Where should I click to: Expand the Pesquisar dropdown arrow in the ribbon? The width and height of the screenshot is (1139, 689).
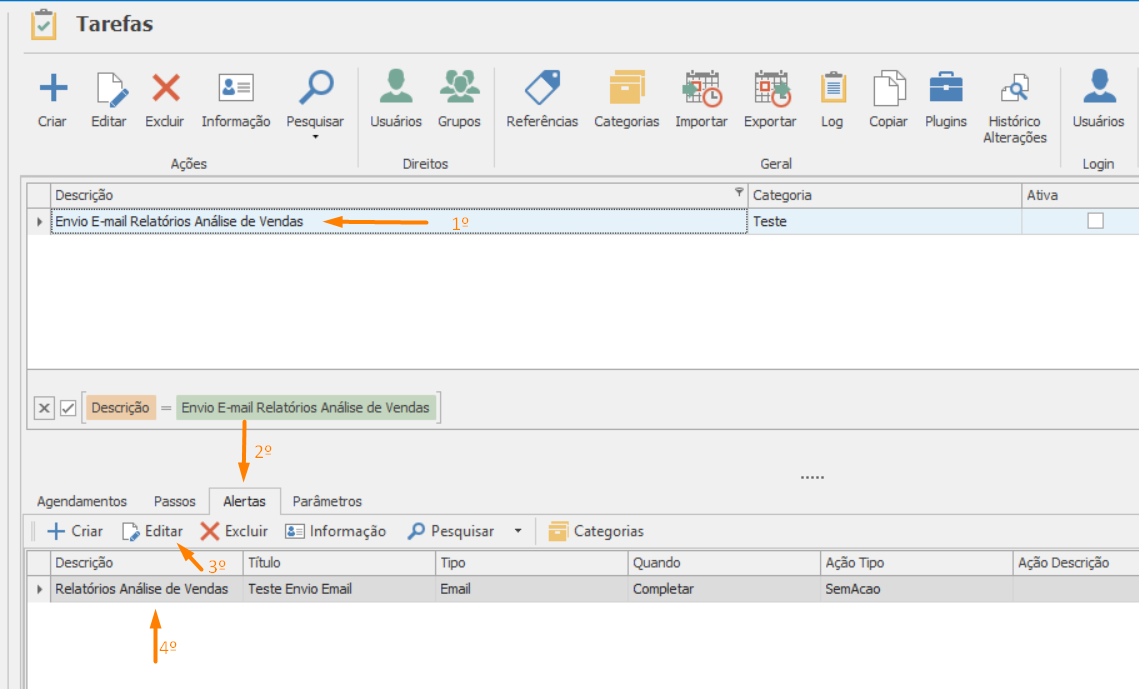[315, 136]
